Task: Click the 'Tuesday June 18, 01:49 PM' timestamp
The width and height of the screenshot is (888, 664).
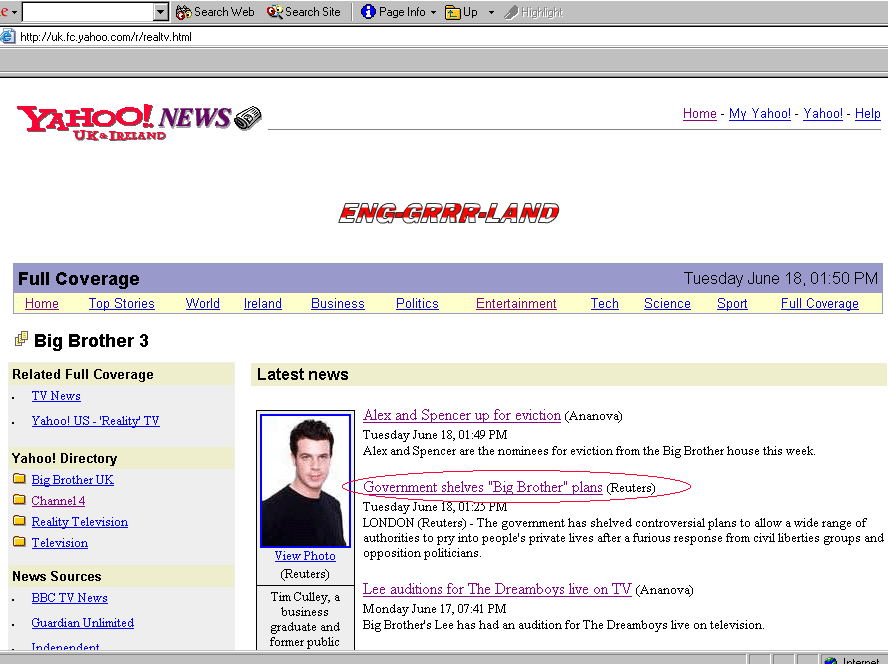Action: 435,435
